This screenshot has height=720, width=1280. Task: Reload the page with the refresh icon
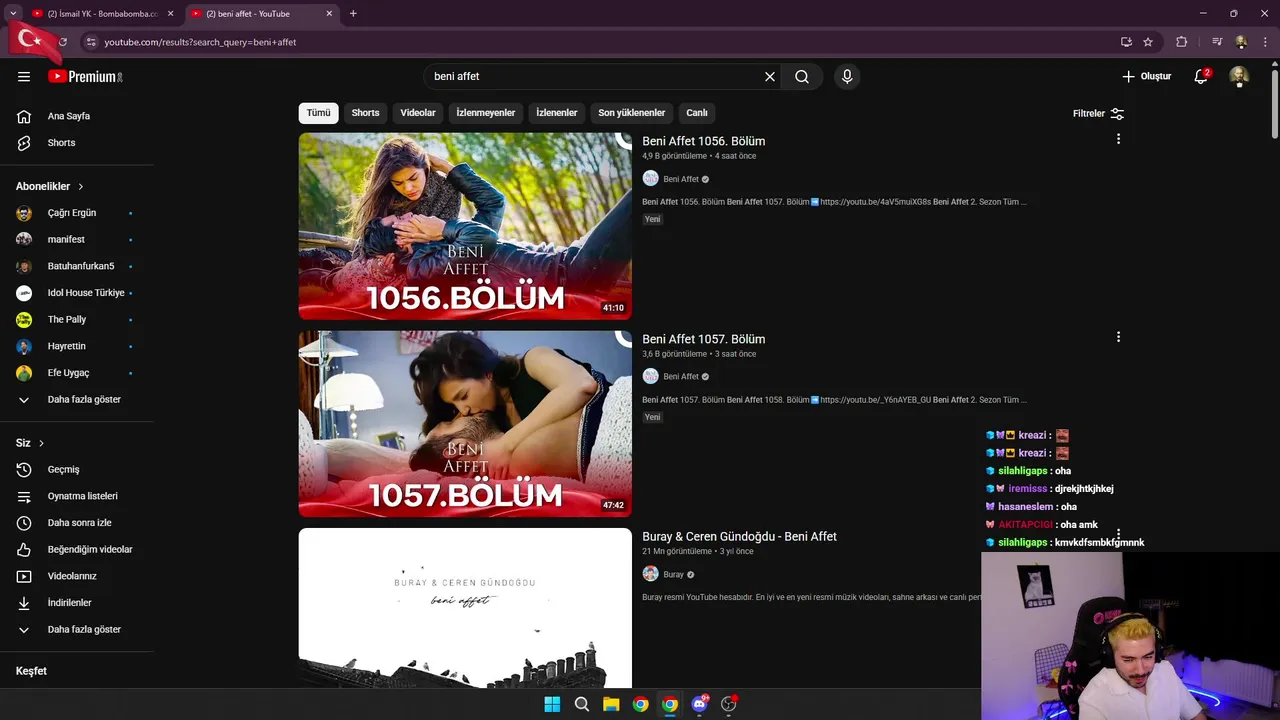coord(62,42)
